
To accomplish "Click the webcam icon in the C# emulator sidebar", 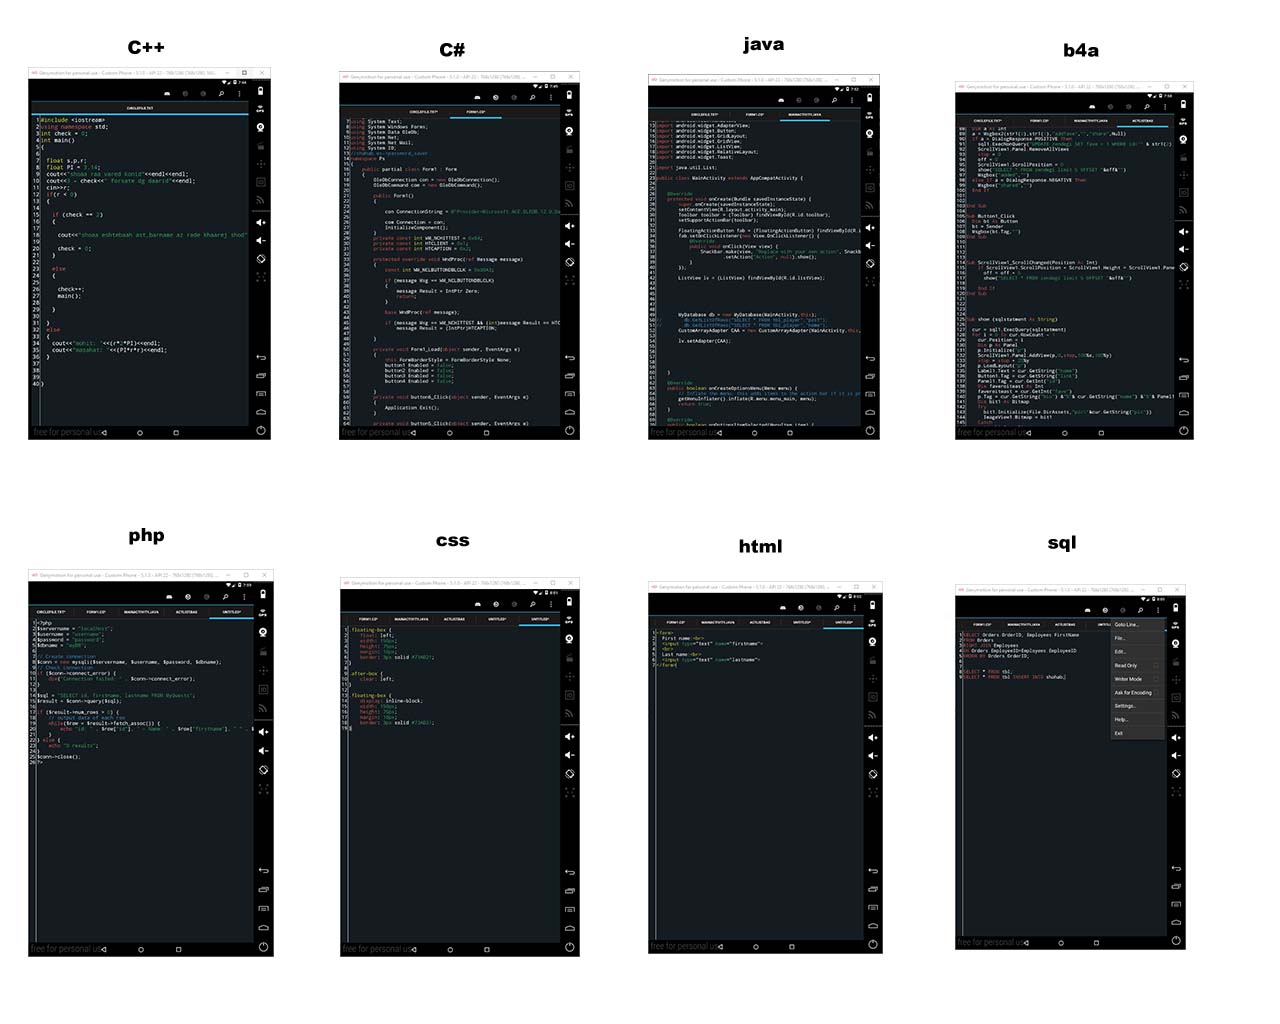I will tap(569, 131).
